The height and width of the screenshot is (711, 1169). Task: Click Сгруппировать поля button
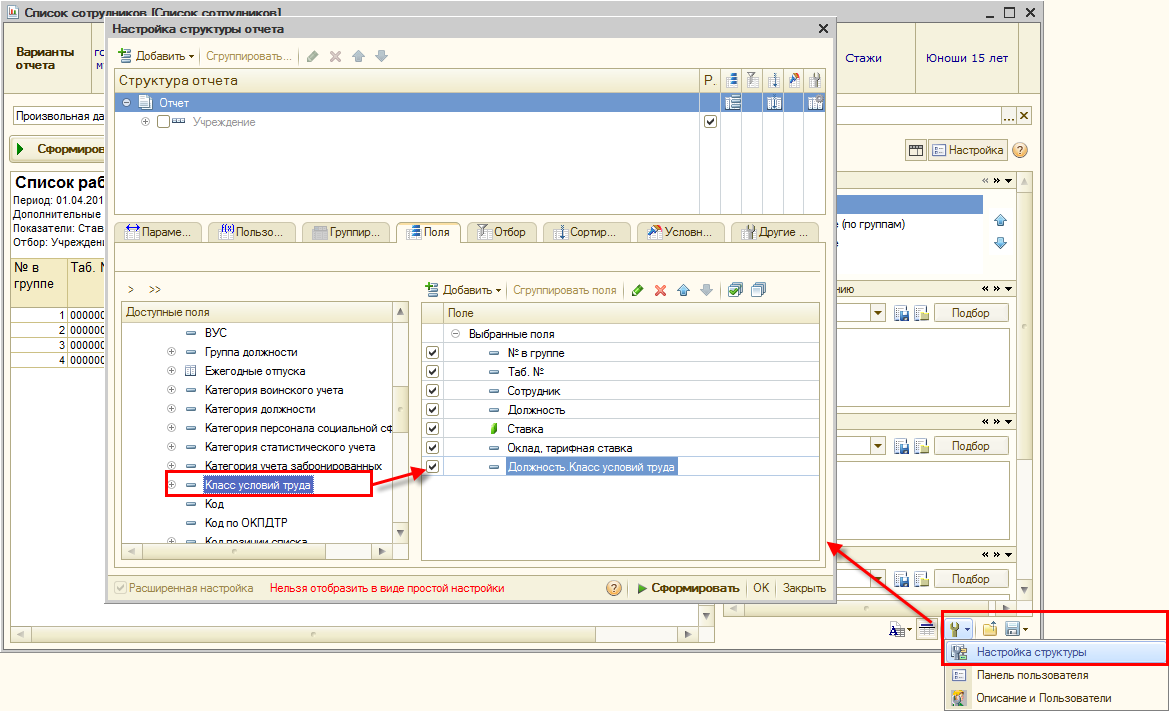click(x=564, y=290)
